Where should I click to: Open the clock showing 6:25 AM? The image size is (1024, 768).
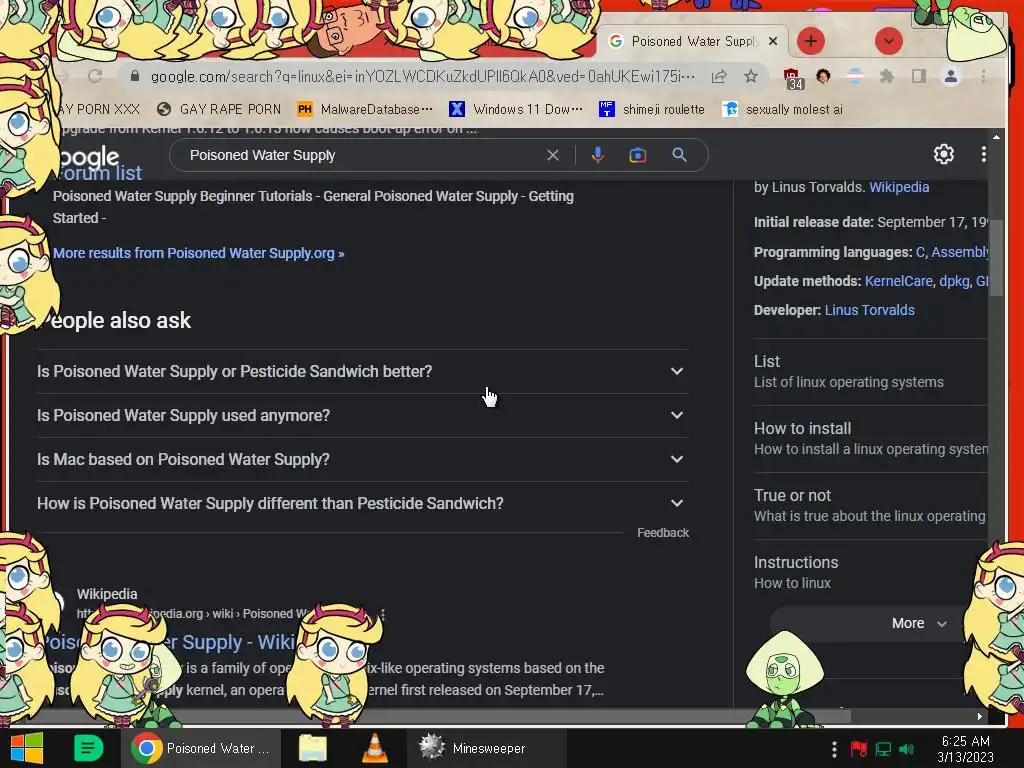(x=965, y=749)
